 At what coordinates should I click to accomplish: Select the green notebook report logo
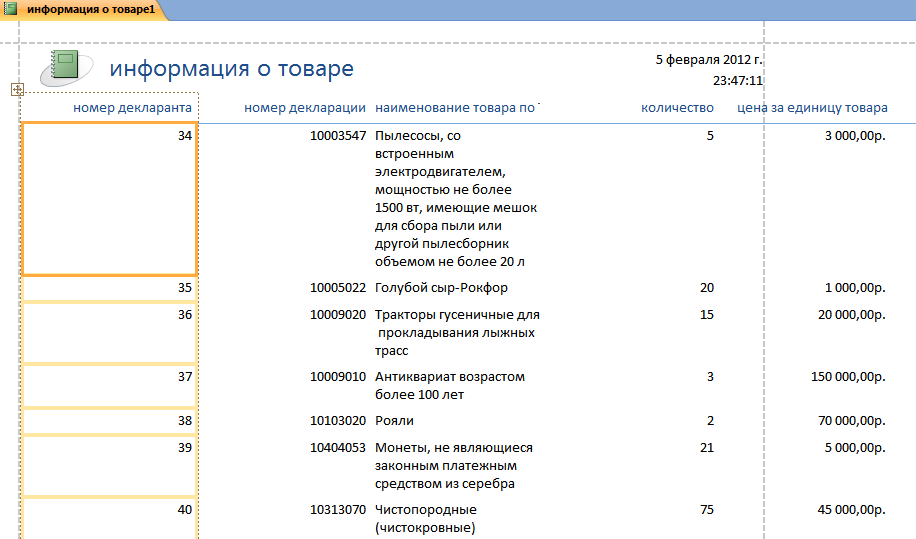tap(66, 68)
